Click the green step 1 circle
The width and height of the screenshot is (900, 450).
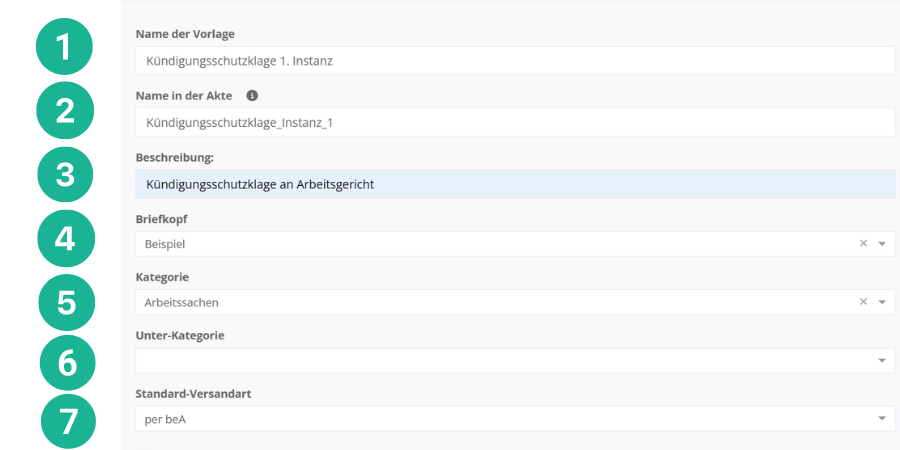point(65,47)
